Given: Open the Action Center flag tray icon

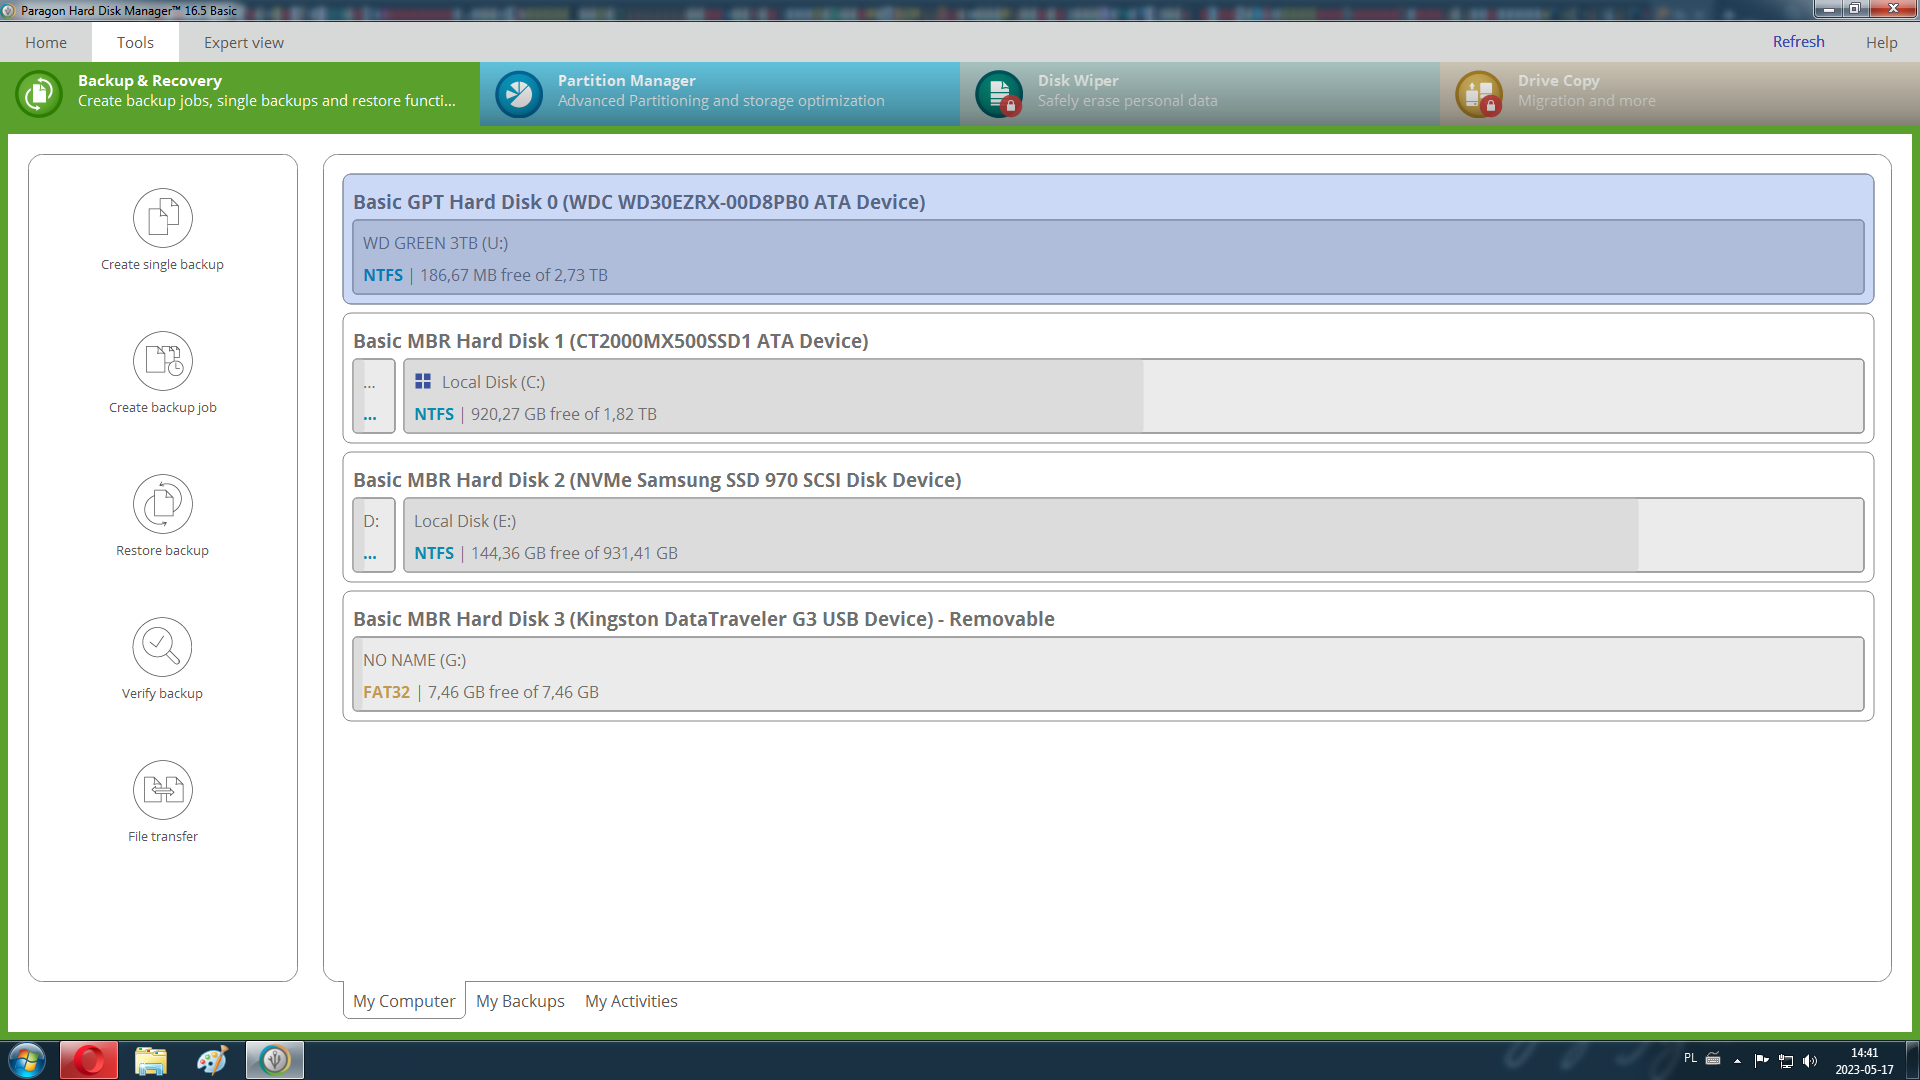Looking at the screenshot, I should tap(1762, 1061).
